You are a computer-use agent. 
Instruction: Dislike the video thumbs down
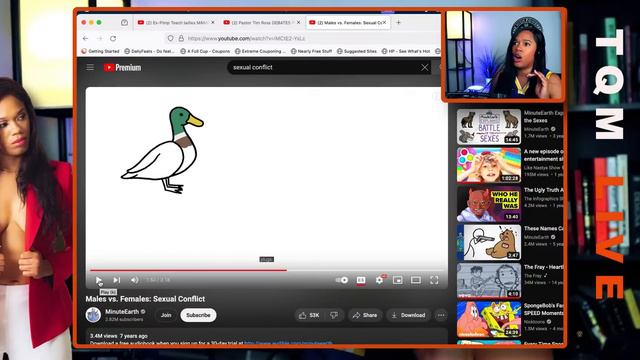(334, 315)
